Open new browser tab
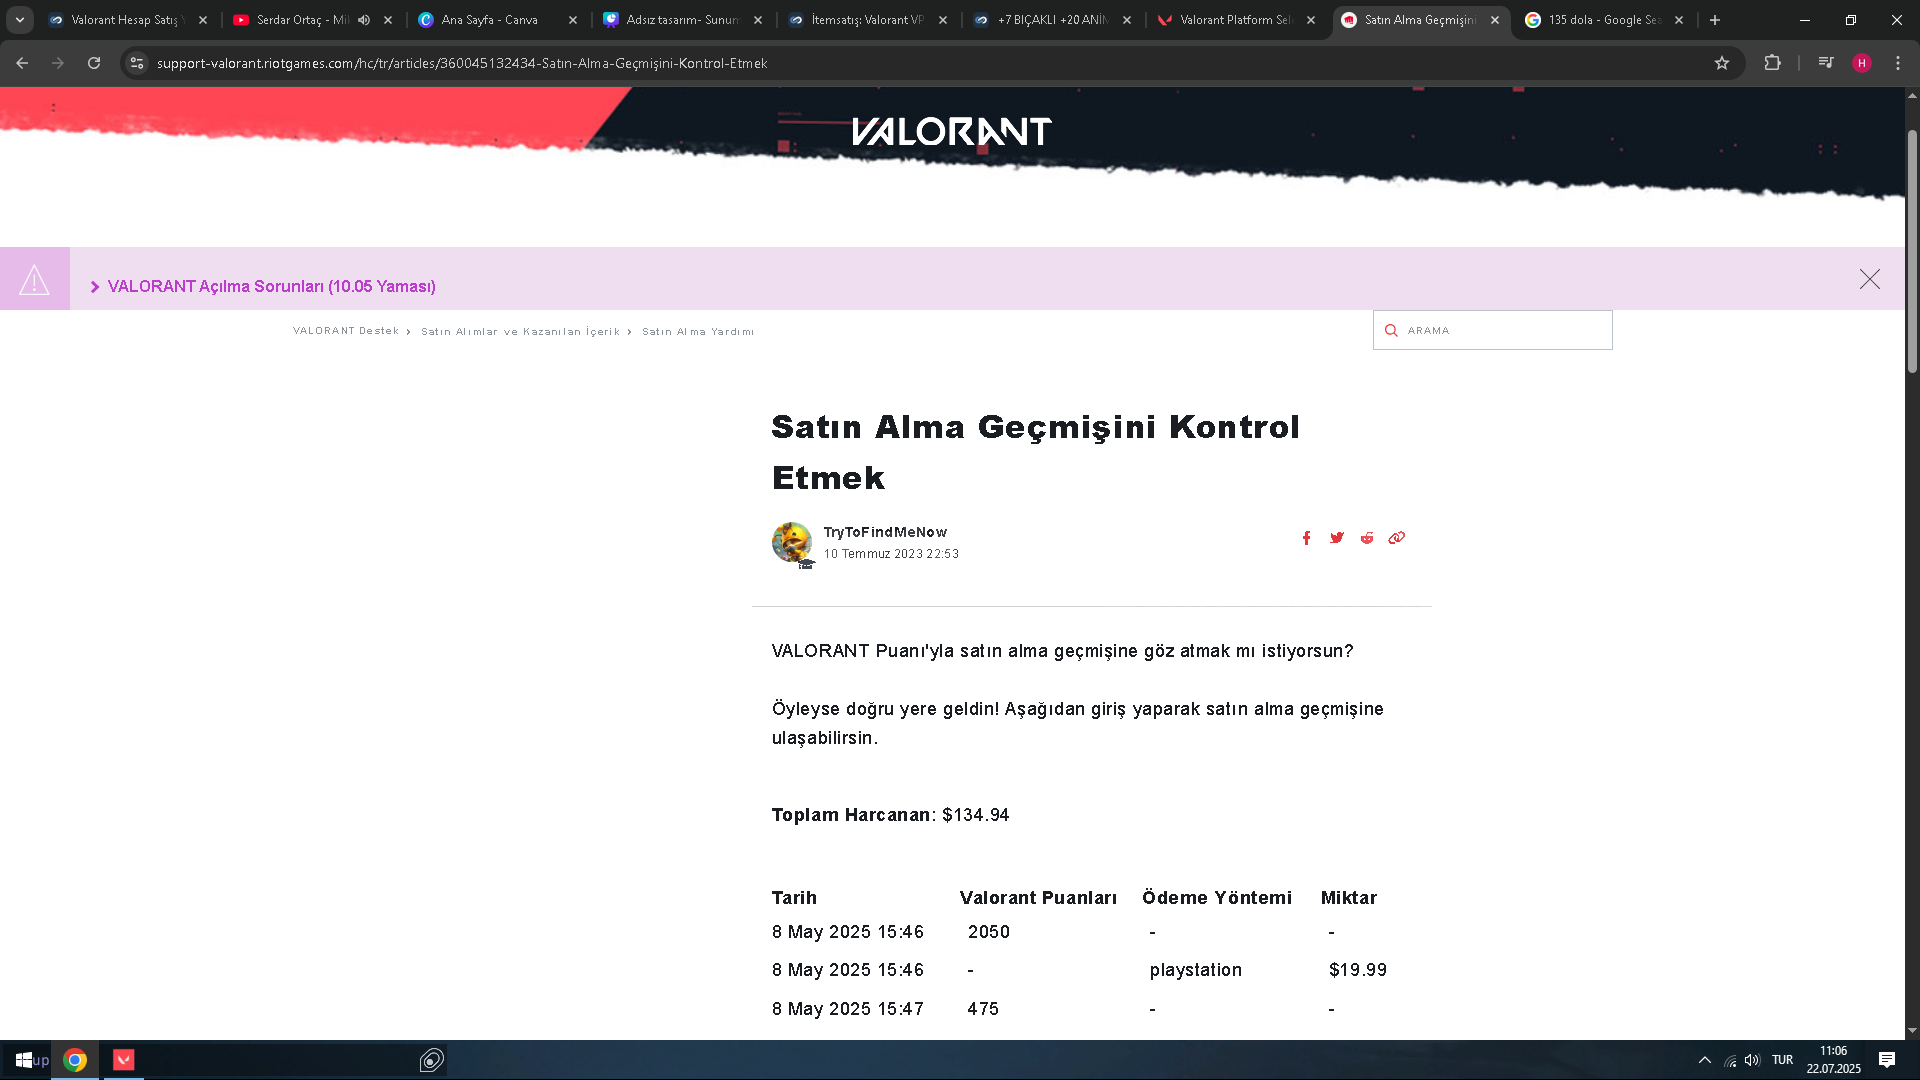Screen dimensions: 1920x1080 coord(1715,20)
